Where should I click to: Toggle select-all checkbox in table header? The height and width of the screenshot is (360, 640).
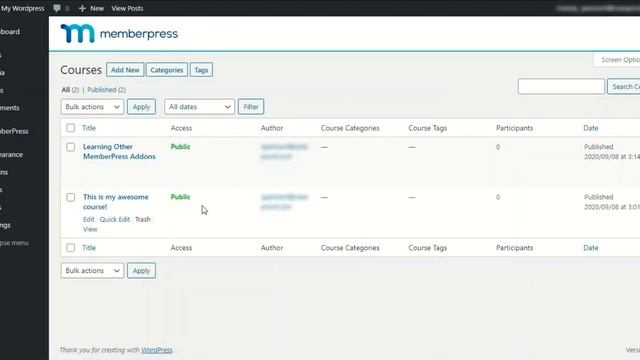click(71, 128)
